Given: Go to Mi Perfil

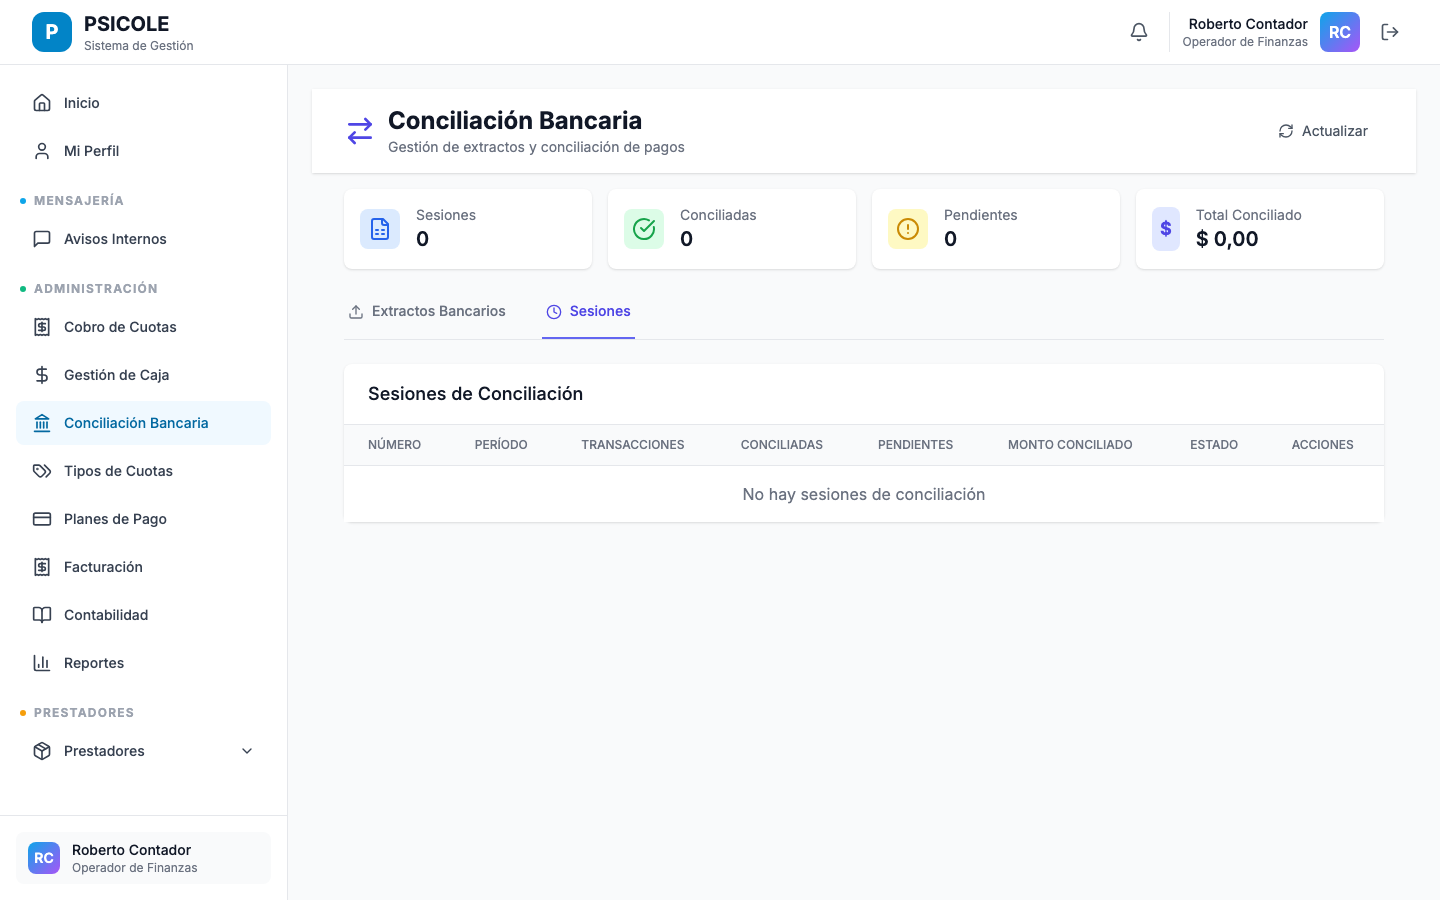Looking at the screenshot, I should coord(143,151).
